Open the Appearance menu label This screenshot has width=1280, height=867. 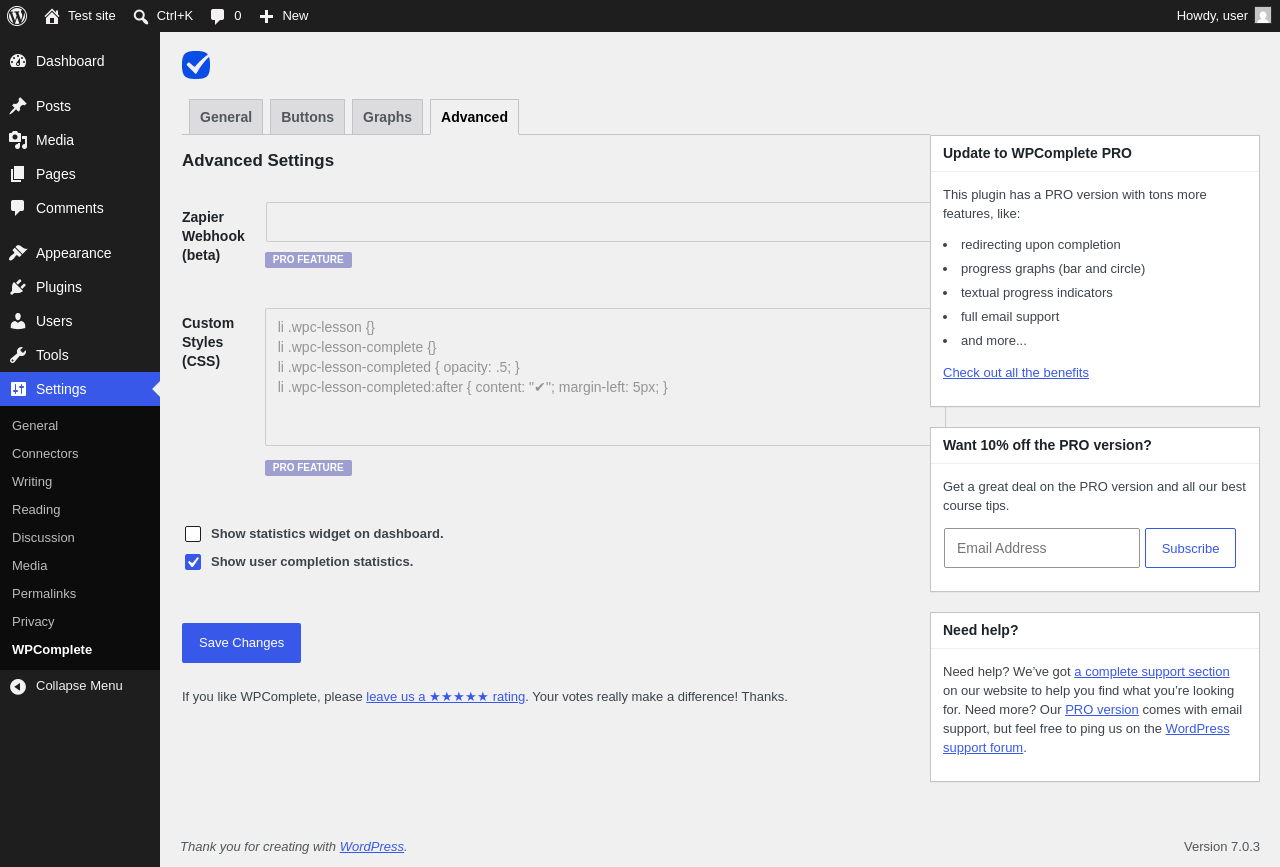[x=74, y=253]
